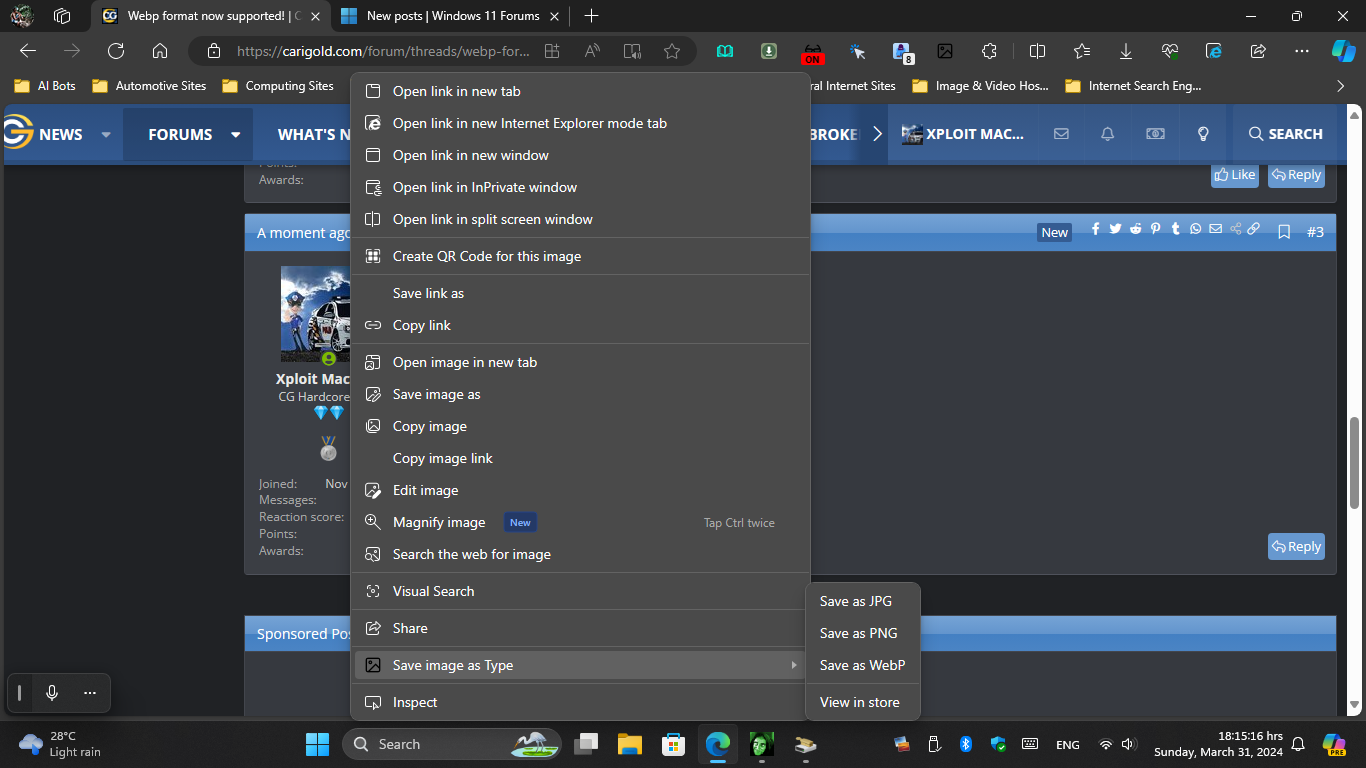Show more favorites bar items

[x=1341, y=86]
